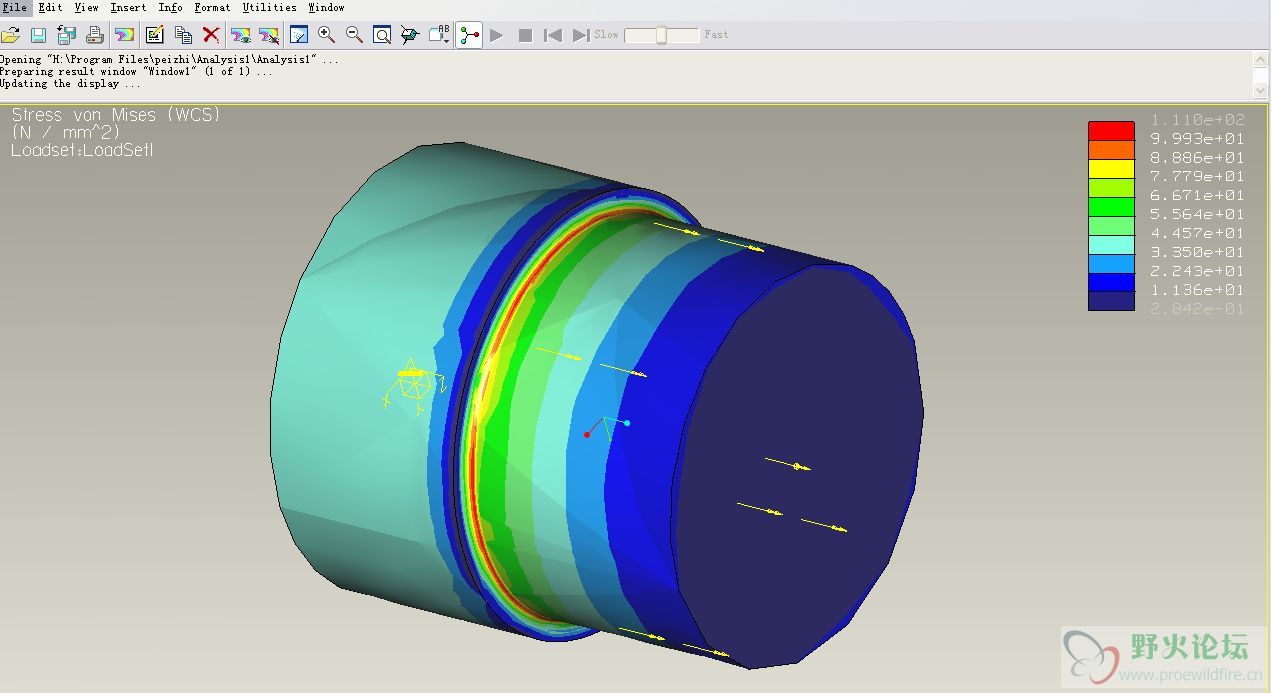Click the 'Fast' speed label
Image resolution: width=1272 pixels, height=693 pixels.
[716, 35]
